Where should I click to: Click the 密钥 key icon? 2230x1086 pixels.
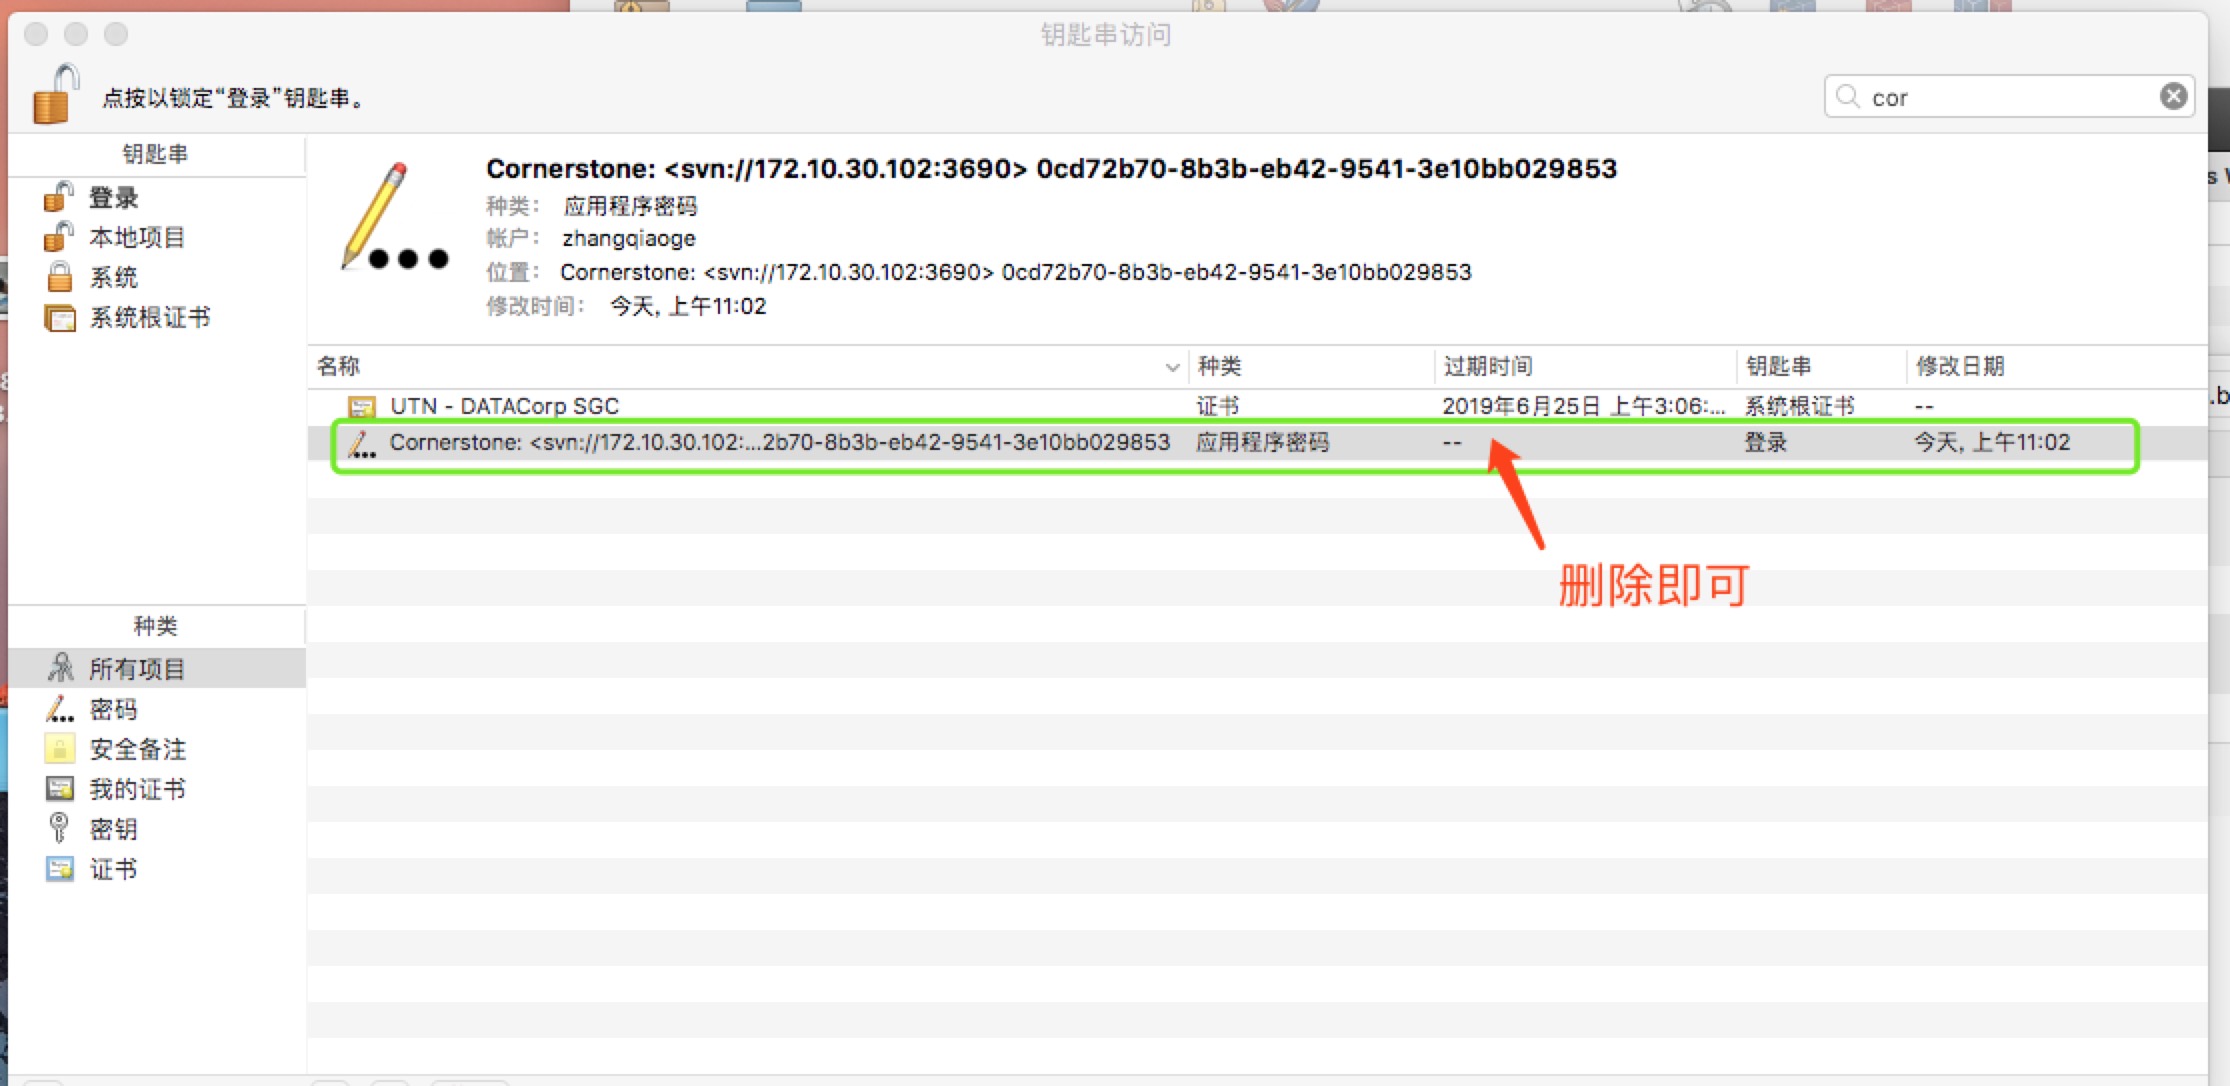[59, 828]
